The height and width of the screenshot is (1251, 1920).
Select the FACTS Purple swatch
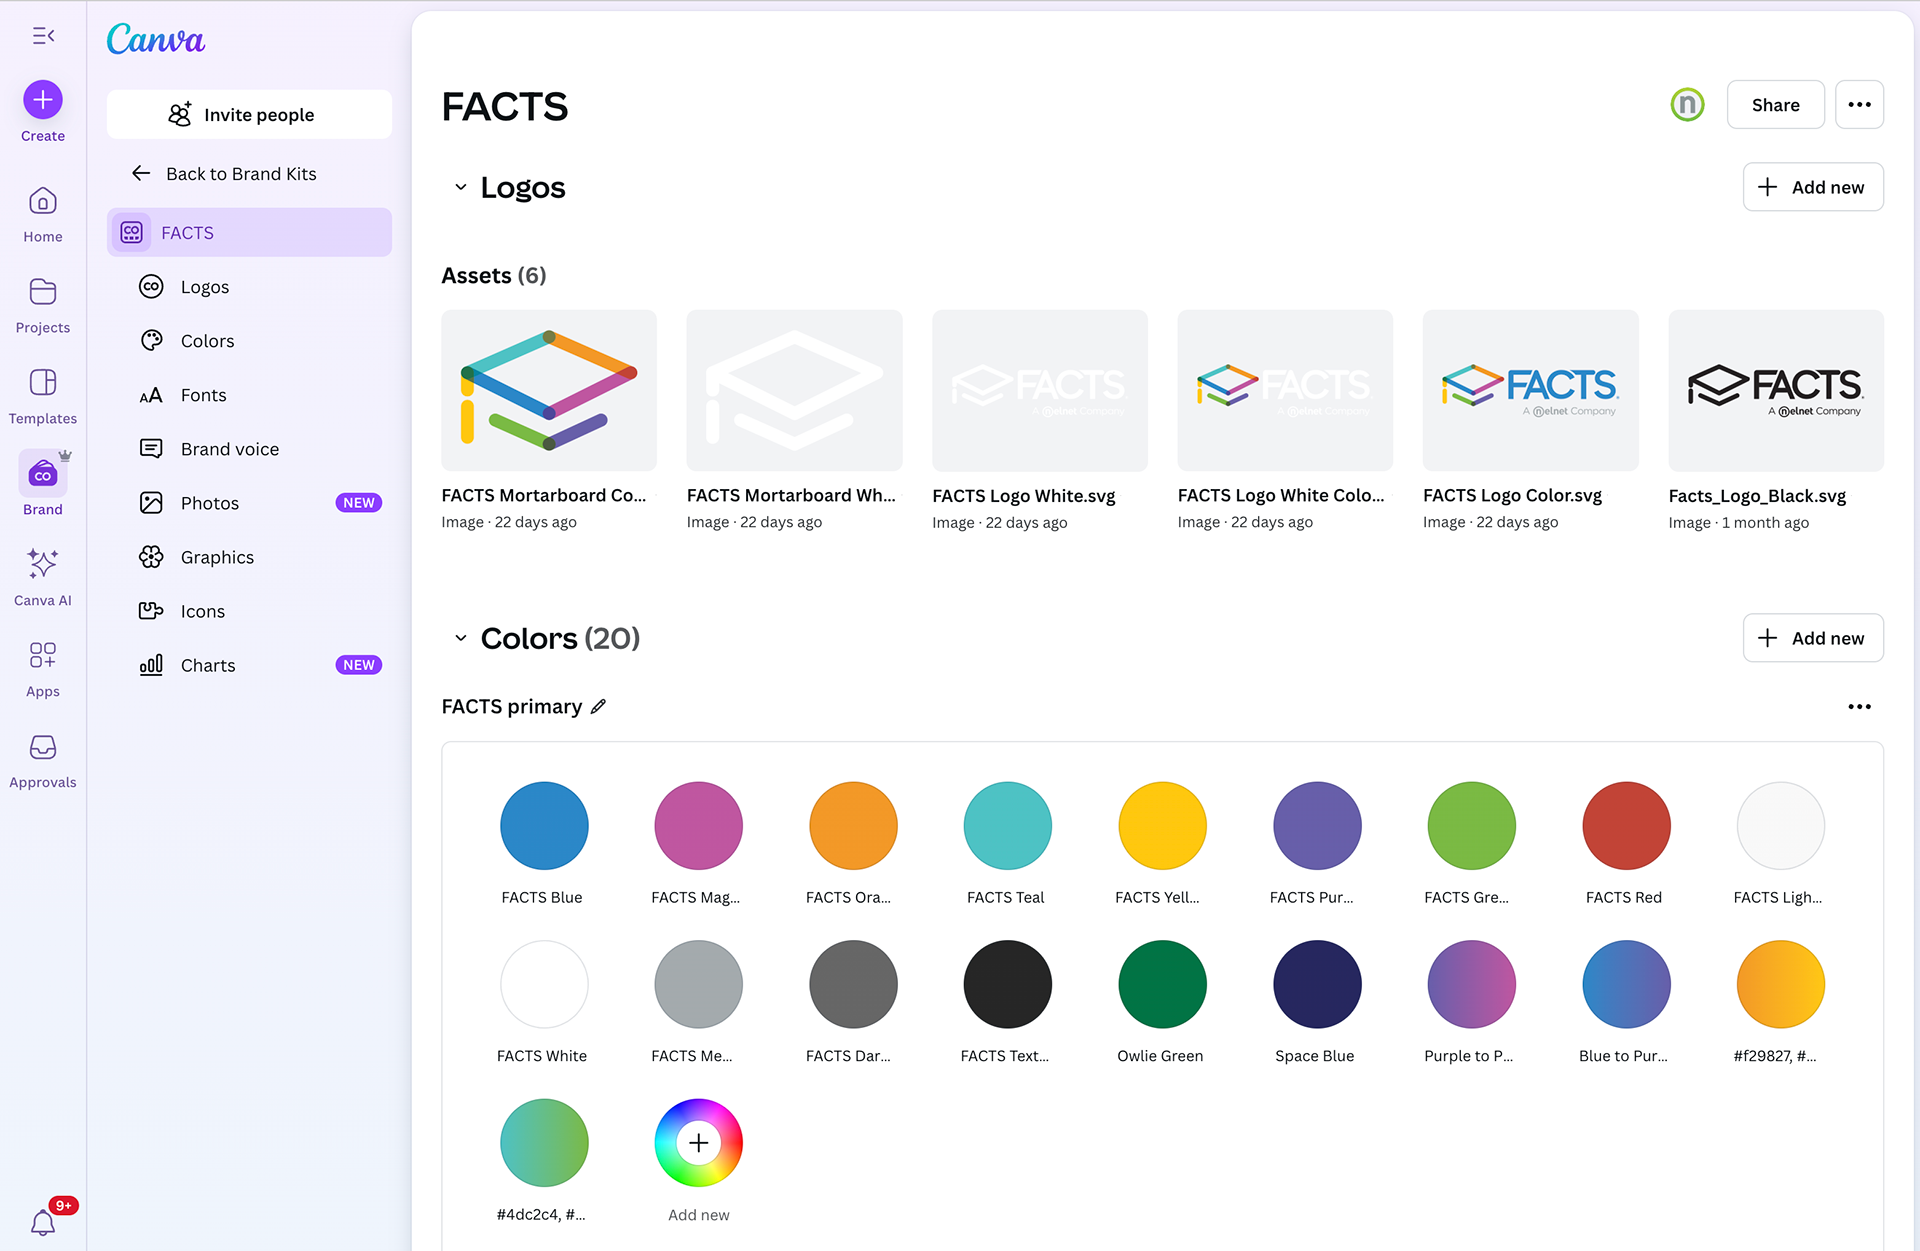click(x=1317, y=826)
